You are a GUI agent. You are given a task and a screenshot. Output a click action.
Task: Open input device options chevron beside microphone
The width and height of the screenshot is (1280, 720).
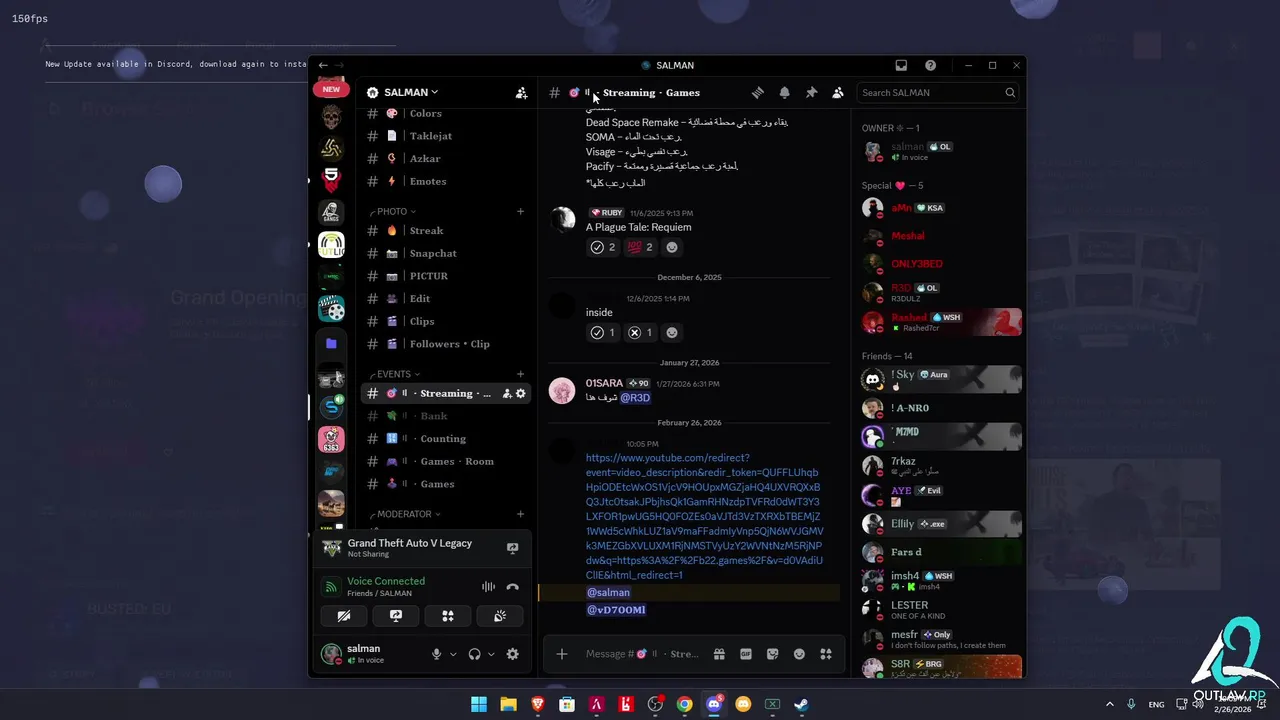coord(453,654)
